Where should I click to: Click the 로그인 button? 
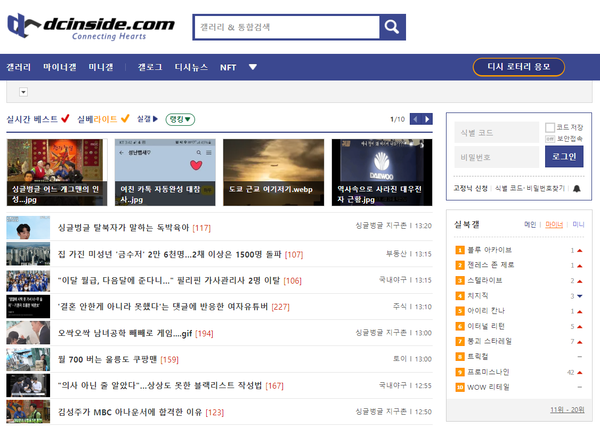[564, 156]
